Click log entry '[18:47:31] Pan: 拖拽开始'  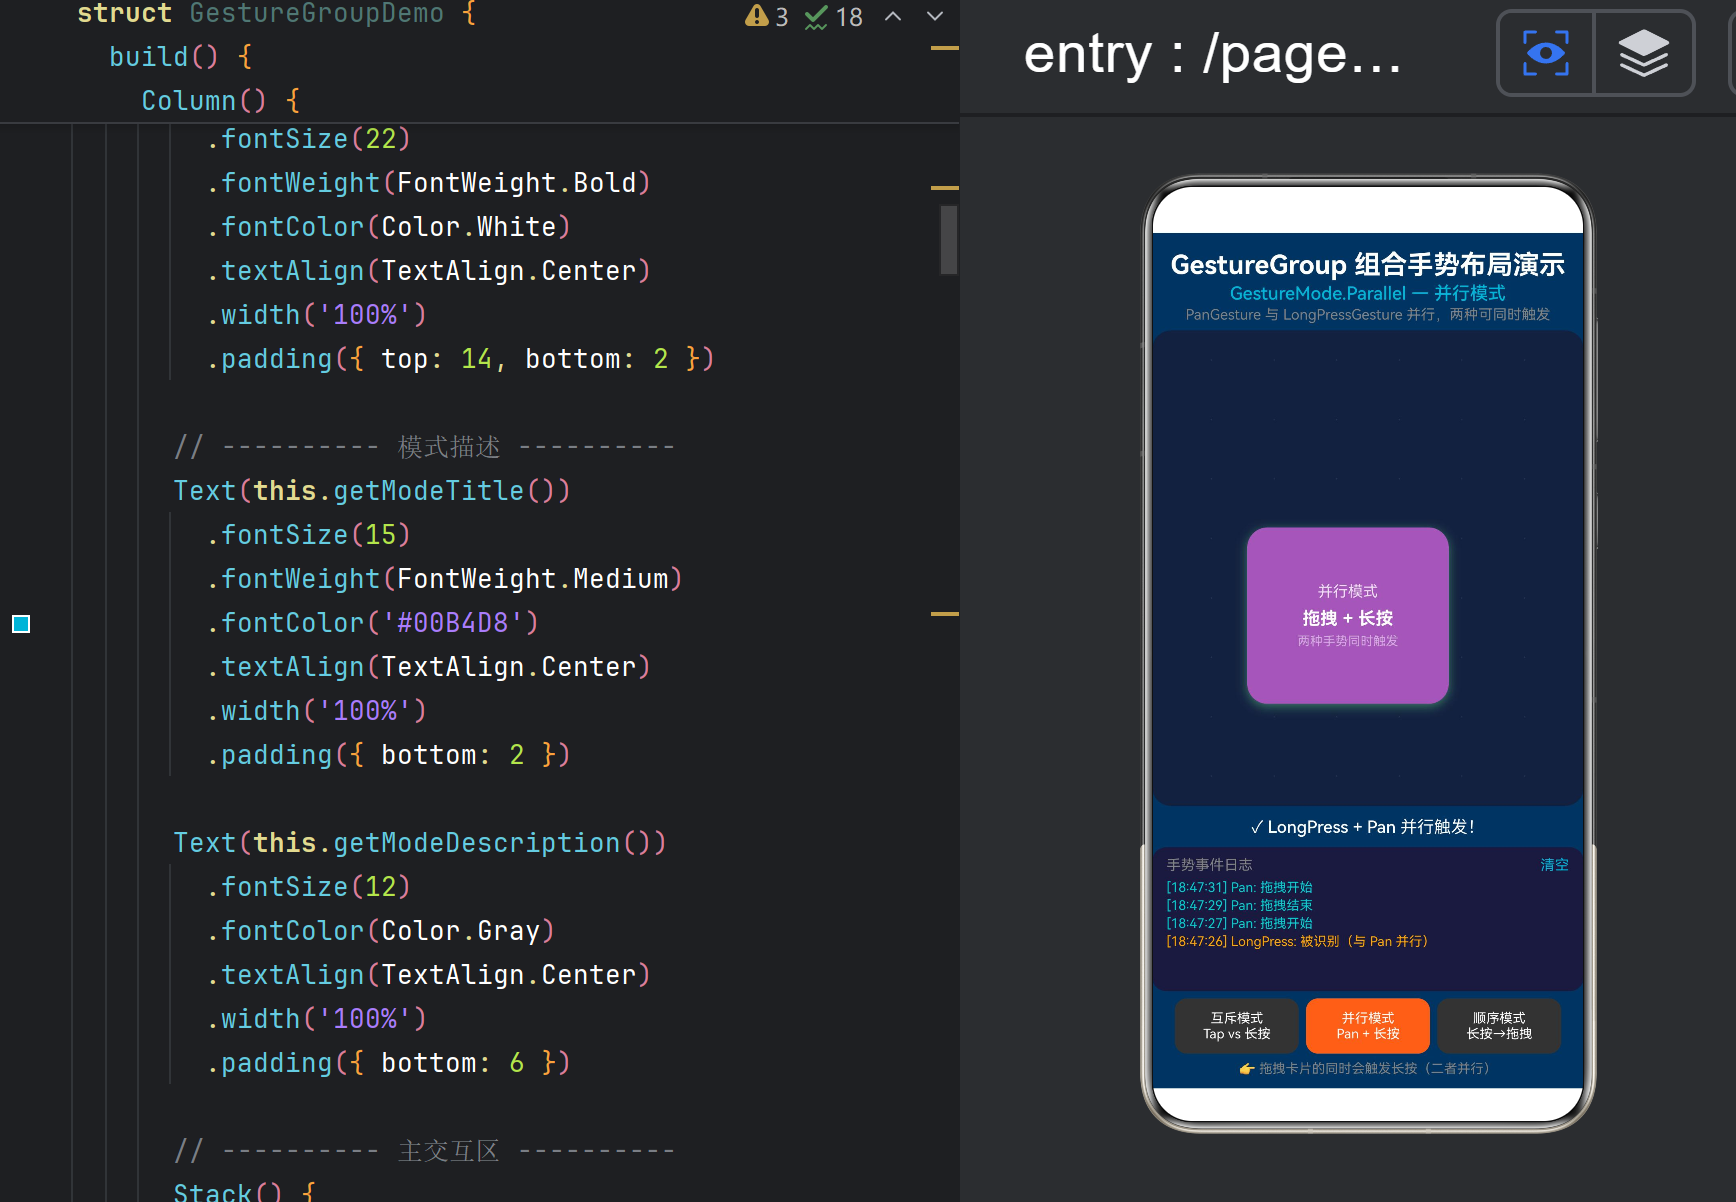(x=1239, y=887)
